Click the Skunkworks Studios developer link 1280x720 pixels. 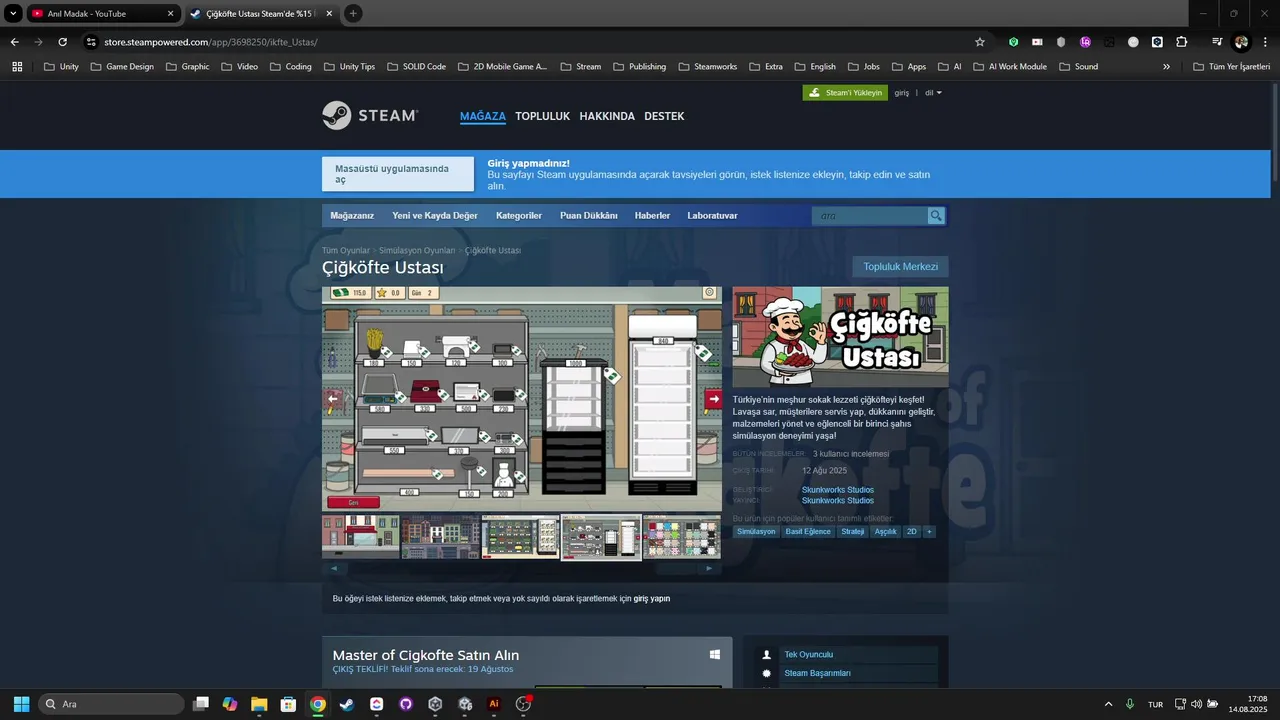click(838, 490)
